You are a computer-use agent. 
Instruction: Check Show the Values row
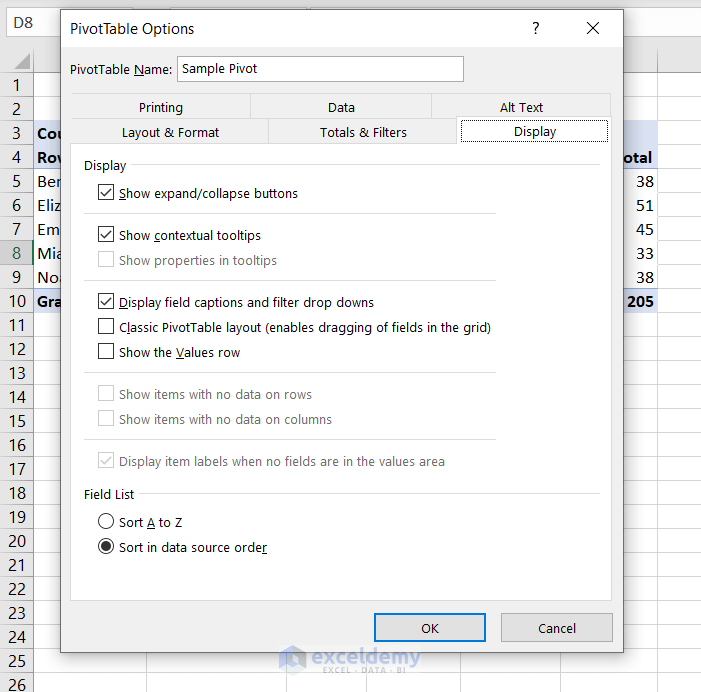(106, 351)
